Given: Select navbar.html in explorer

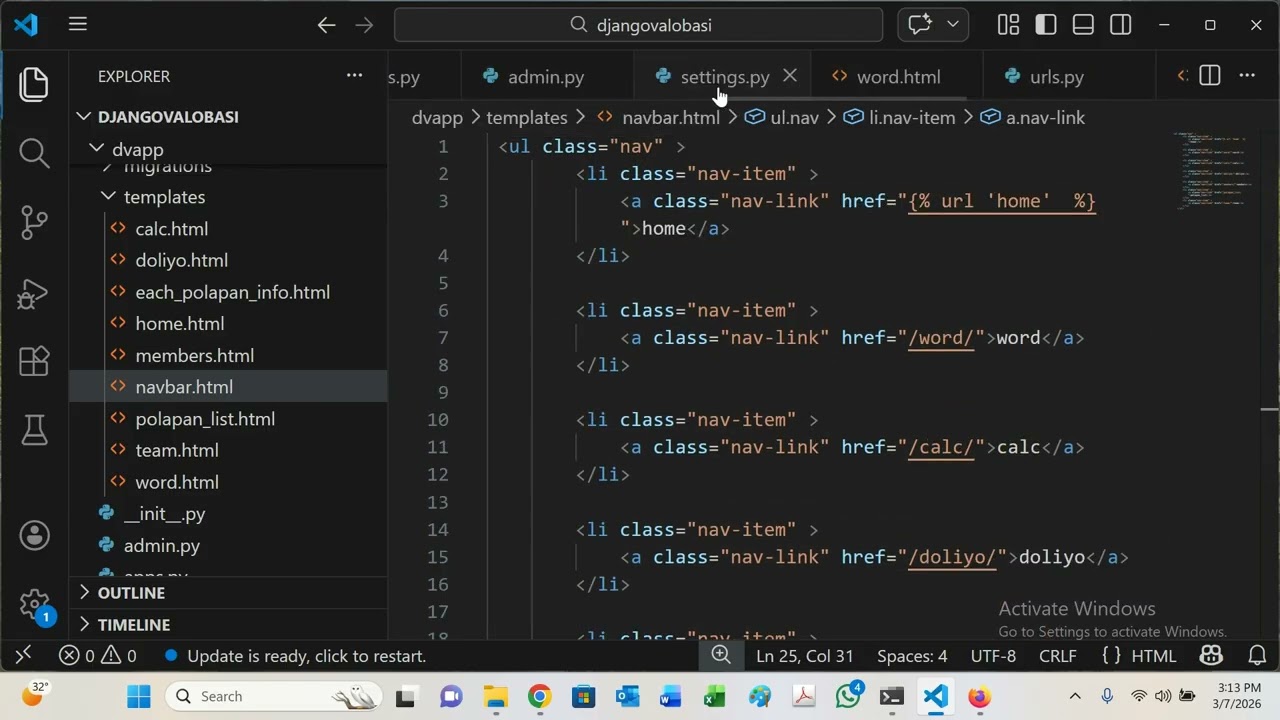Looking at the screenshot, I should tap(228, 387).
